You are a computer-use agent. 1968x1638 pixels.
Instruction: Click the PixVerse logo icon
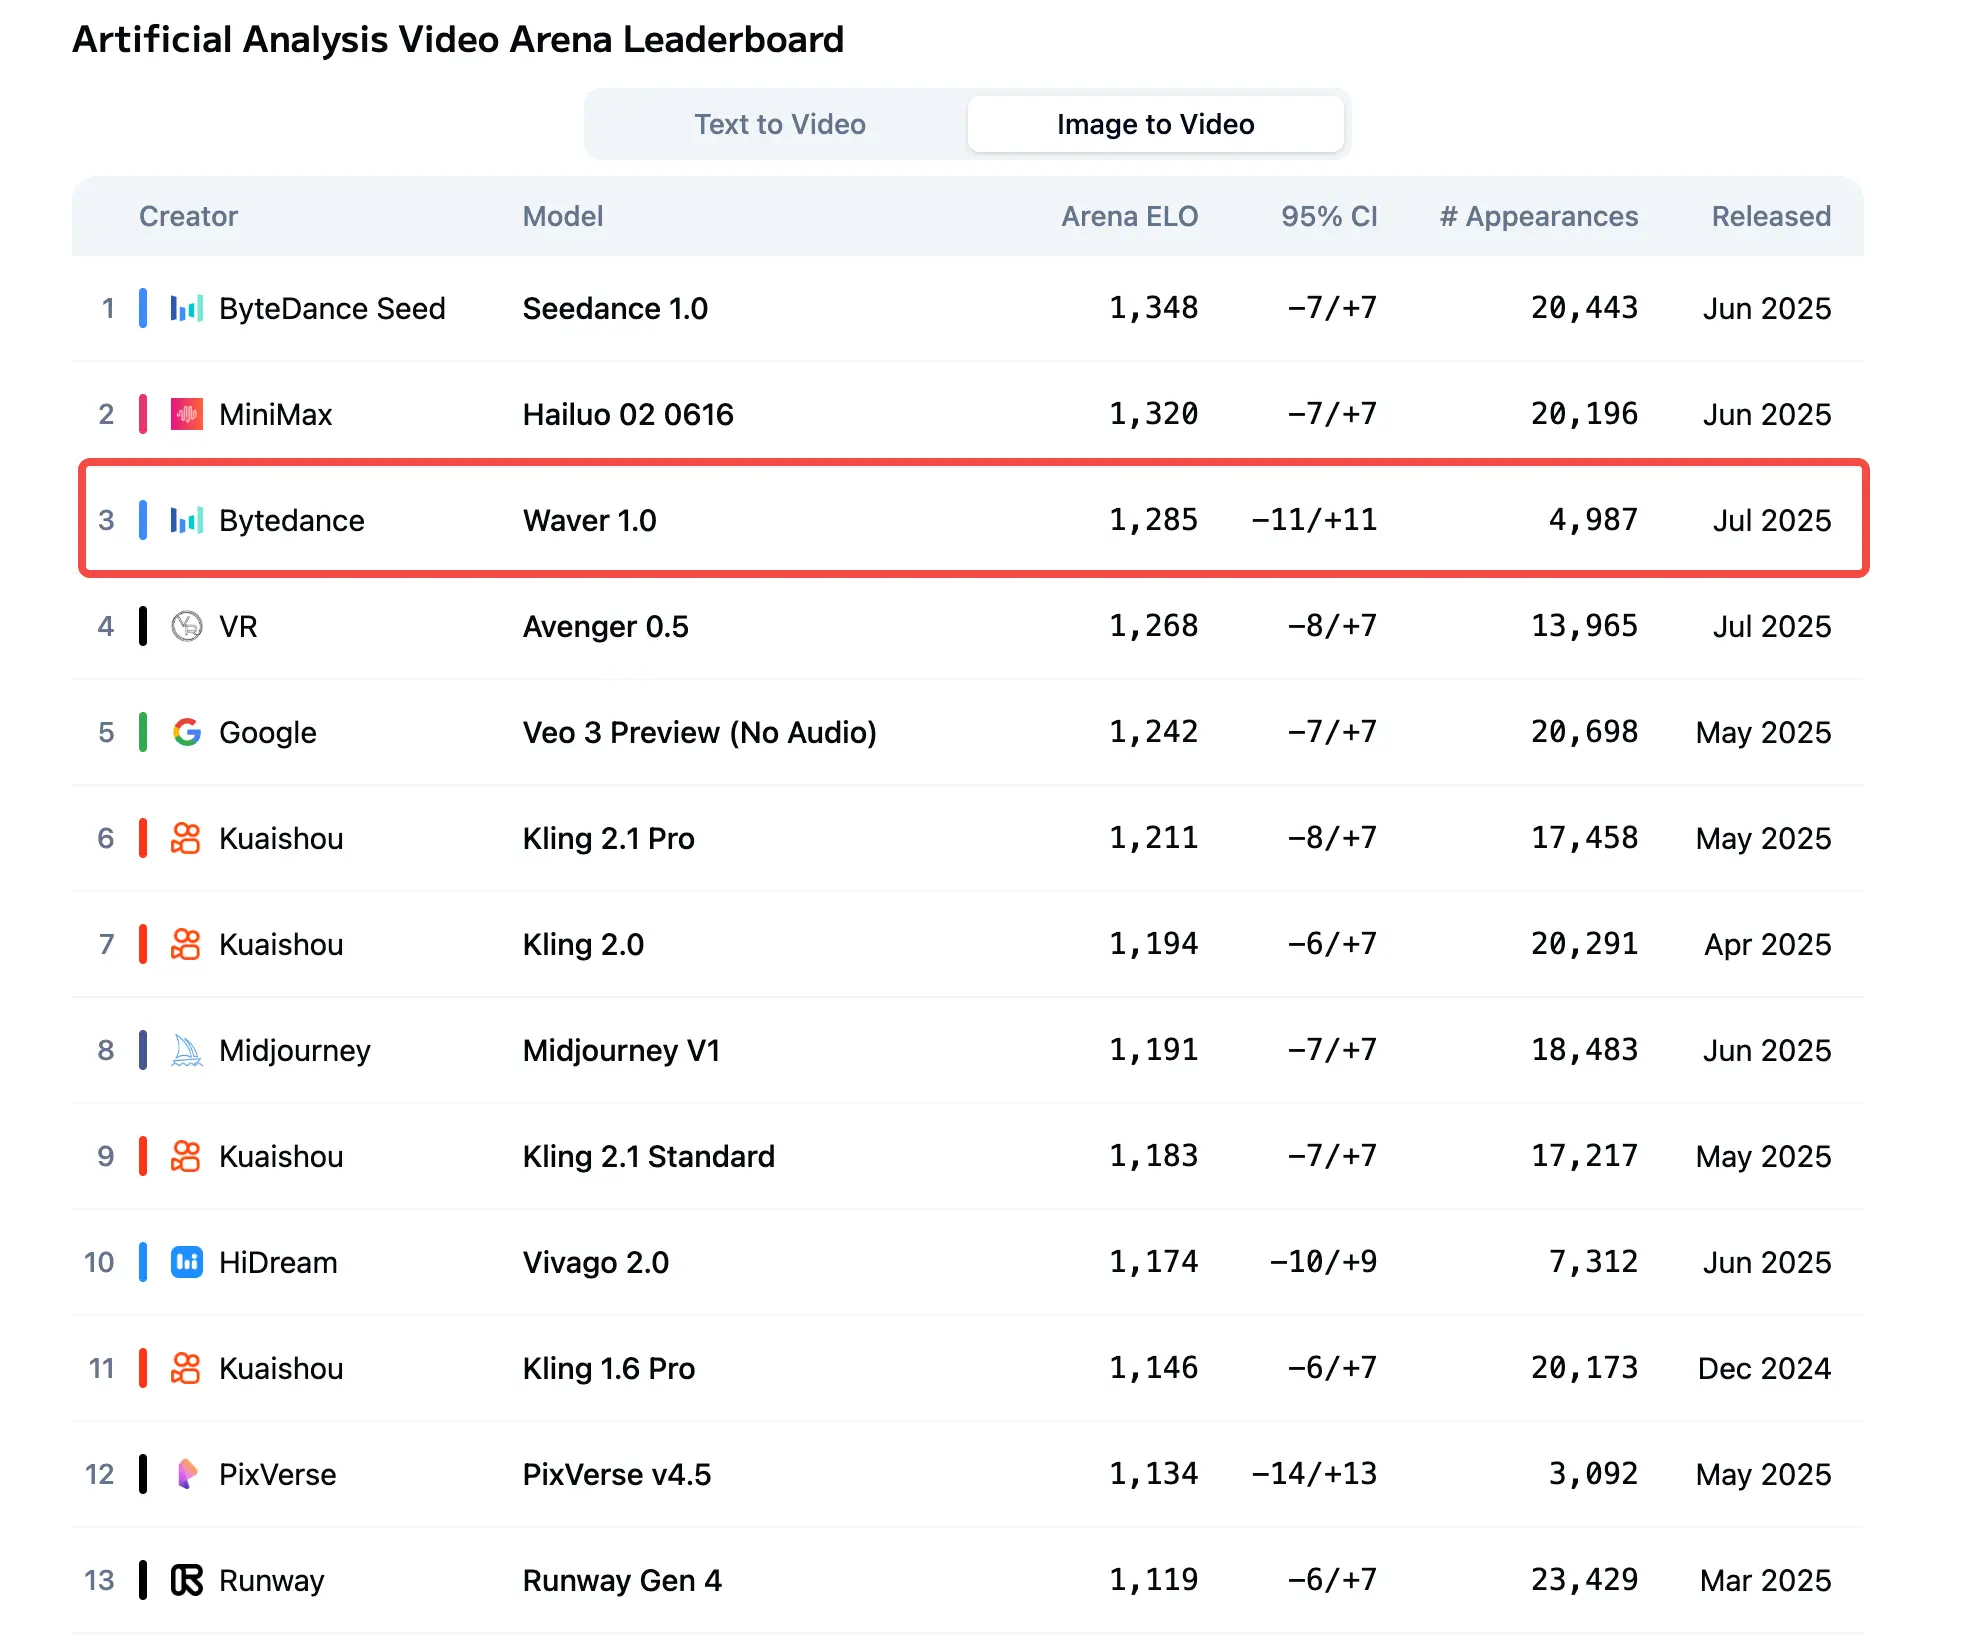[187, 1474]
